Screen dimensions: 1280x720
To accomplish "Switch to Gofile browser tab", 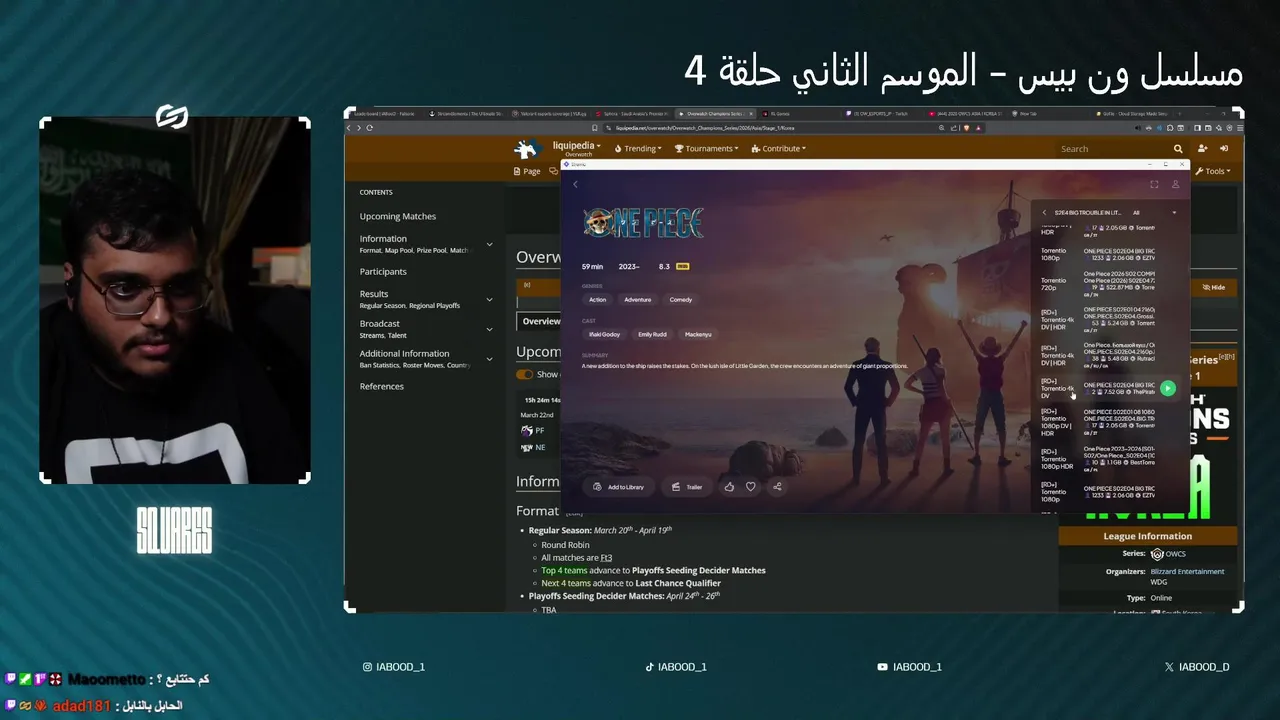I will pyautogui.click(x=1134, y=114).
